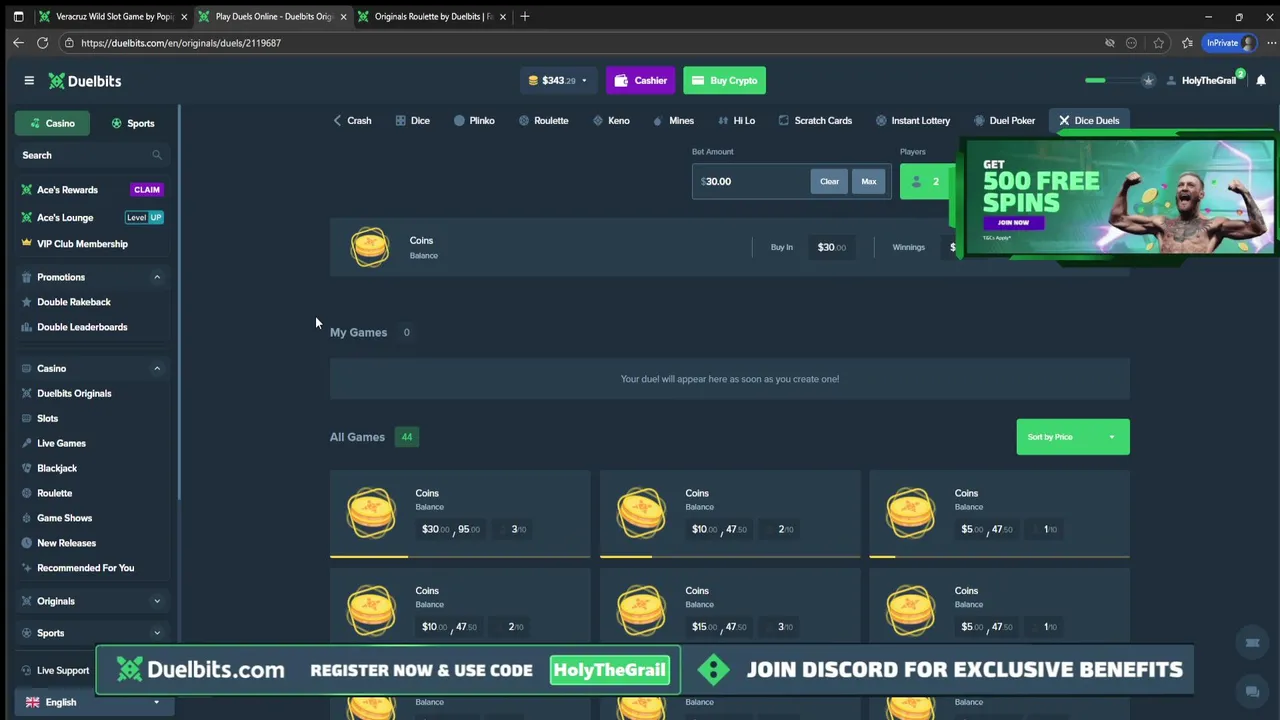
Task: Refresh the browser page
Action: [x=42, y=43]
